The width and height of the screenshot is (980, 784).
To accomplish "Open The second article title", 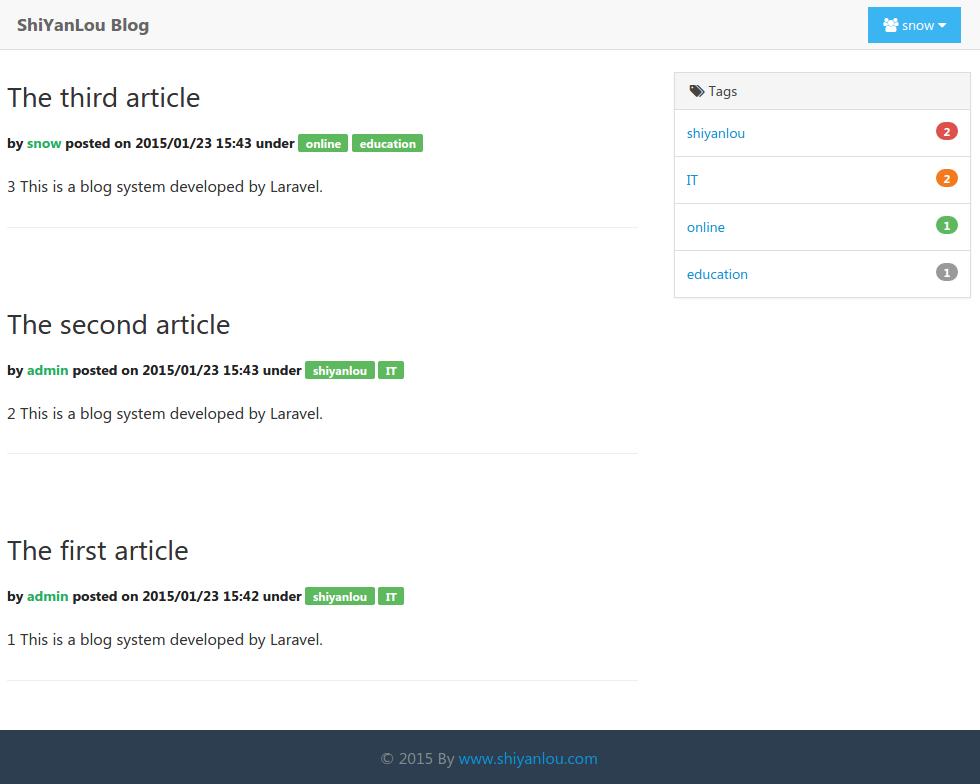I will point(119,324).
